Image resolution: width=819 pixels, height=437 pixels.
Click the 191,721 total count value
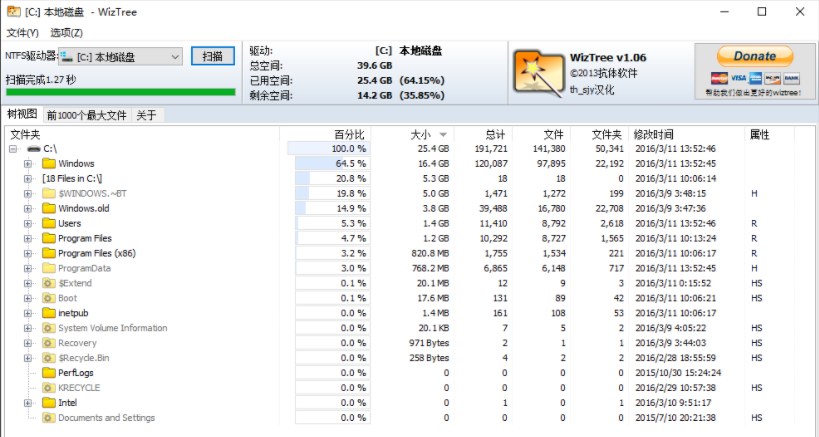tap(491, 149)
